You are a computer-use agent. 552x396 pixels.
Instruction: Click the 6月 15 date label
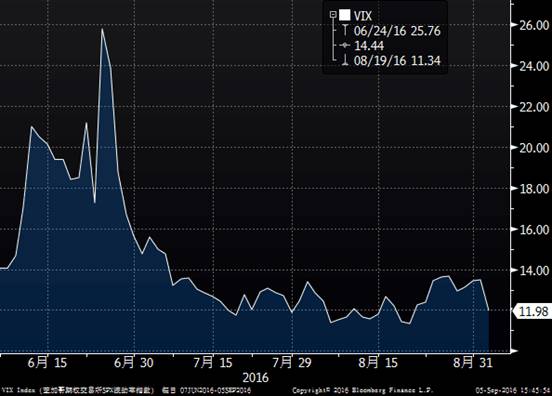(47, 362)
